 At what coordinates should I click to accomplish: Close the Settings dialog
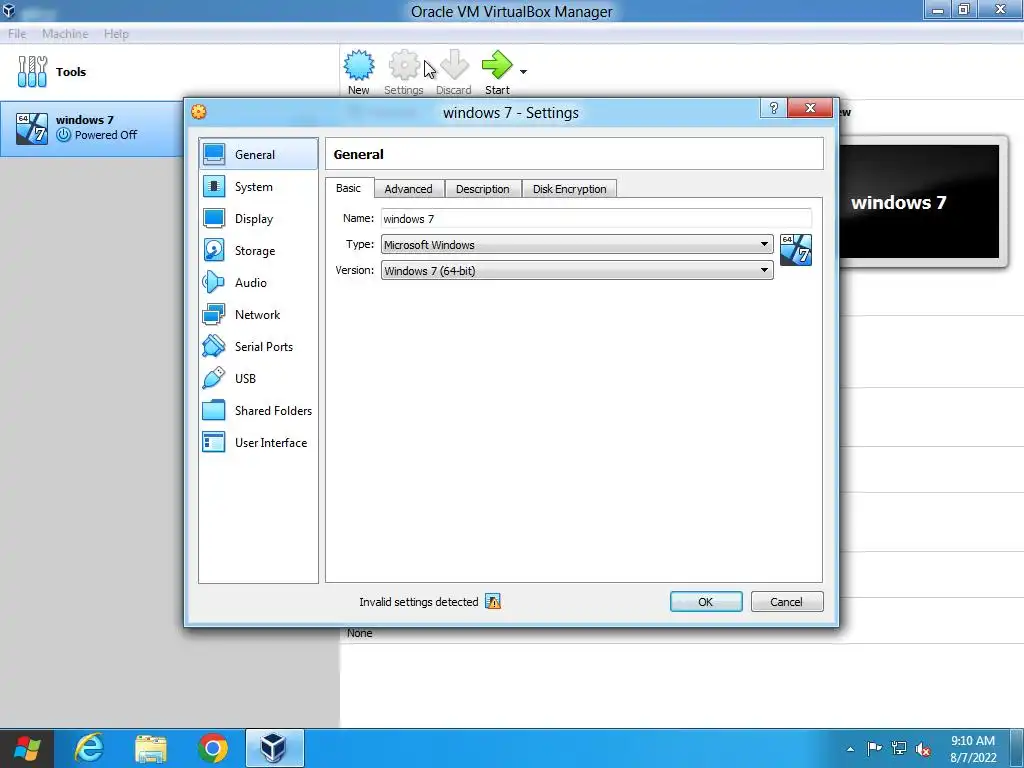(810, 108)
